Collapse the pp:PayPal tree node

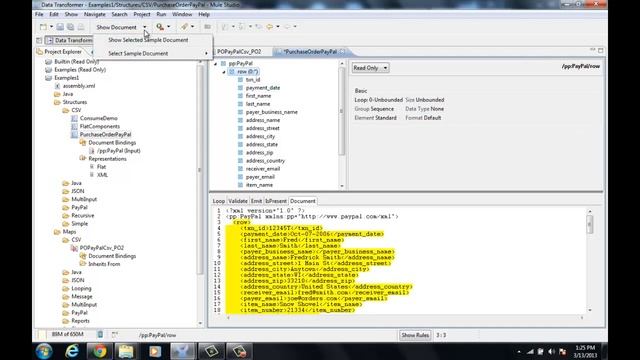click(216, 64)
